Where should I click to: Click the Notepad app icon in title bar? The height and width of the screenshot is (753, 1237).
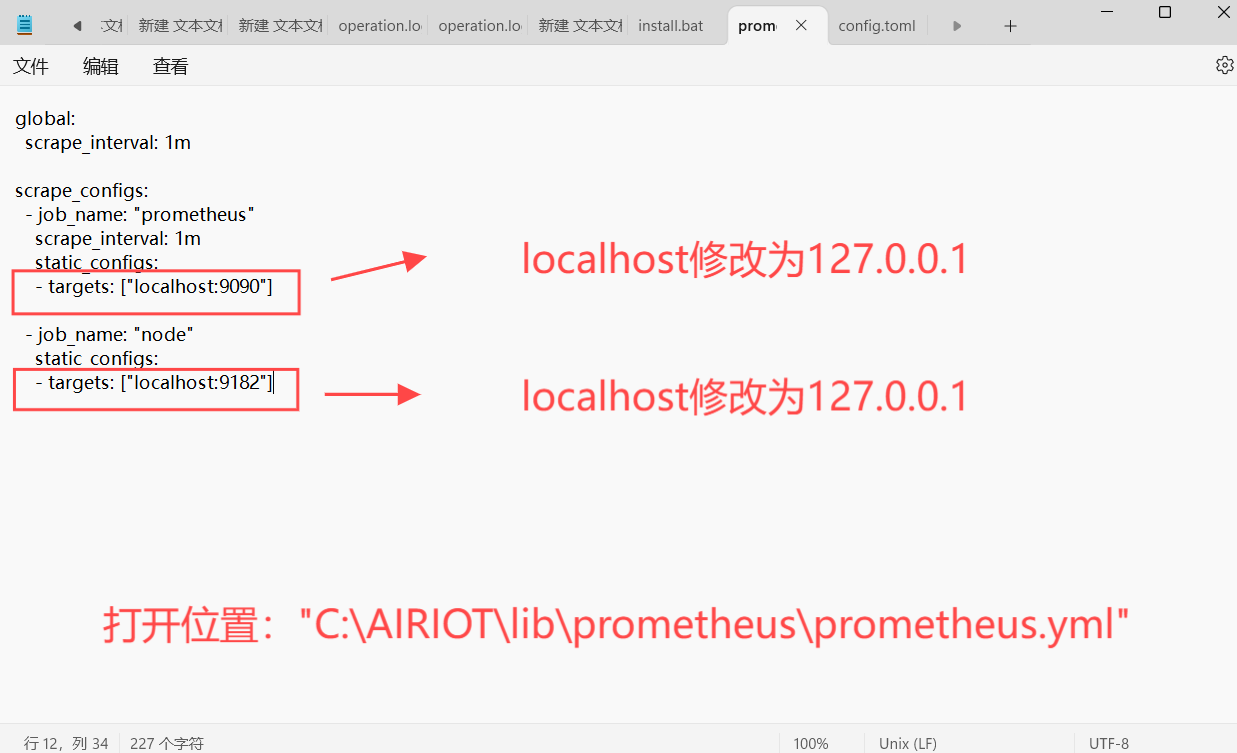pyautogui.click(x=25, y=25)
